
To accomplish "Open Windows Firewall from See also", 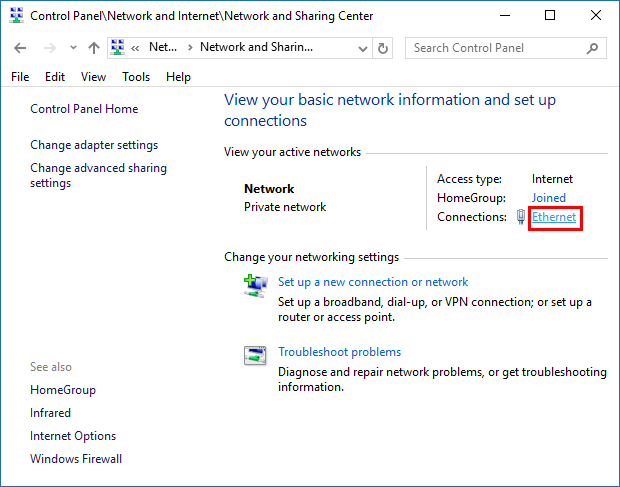I will pos(76,459).
